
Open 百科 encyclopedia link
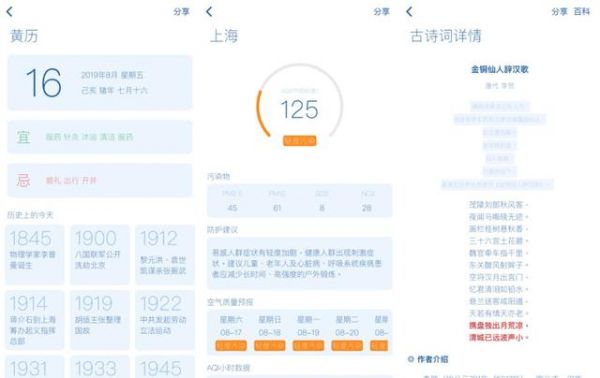pos(582,12)
